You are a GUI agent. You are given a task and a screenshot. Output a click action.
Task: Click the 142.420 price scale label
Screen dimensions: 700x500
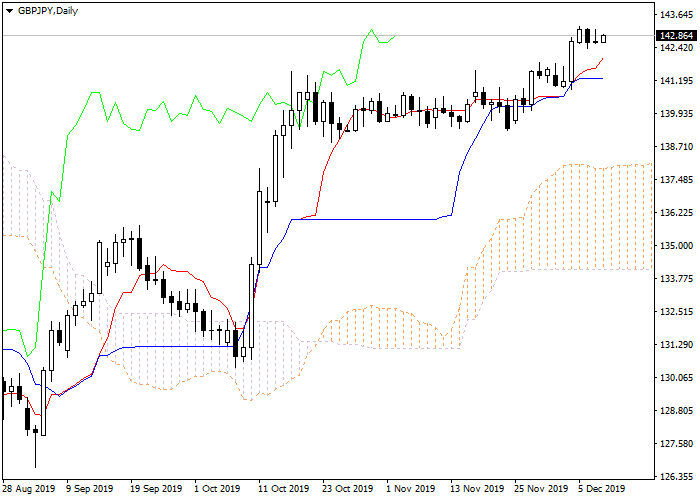[676, 48]
